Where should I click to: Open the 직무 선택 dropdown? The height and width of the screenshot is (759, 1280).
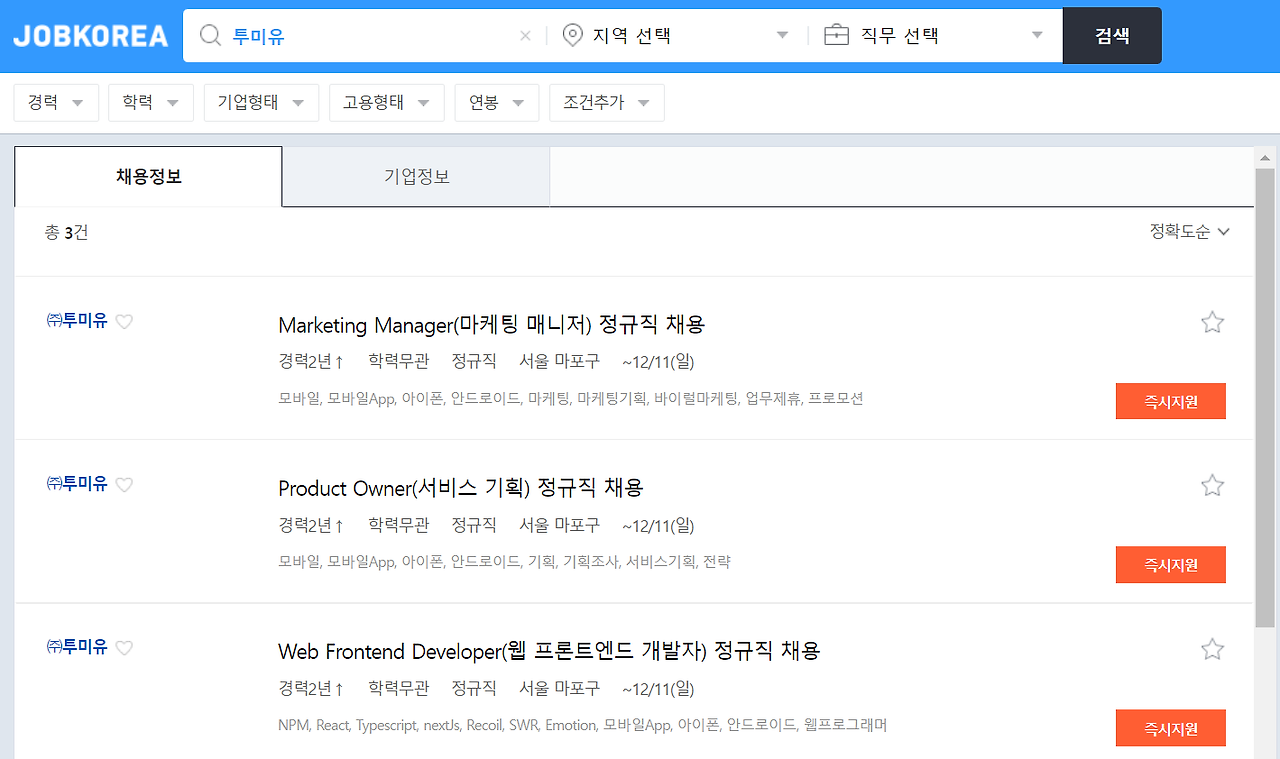pos(934,36)
